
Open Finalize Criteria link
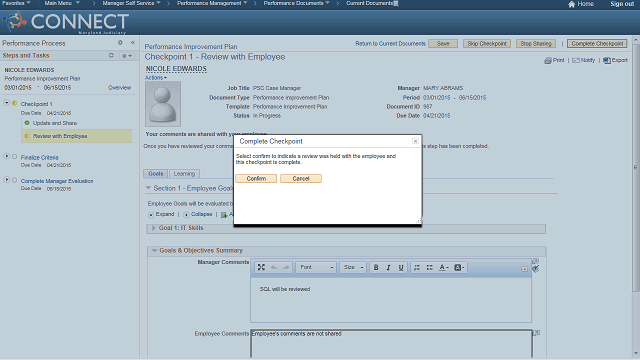pyautogui.click(x=40, y=157)
